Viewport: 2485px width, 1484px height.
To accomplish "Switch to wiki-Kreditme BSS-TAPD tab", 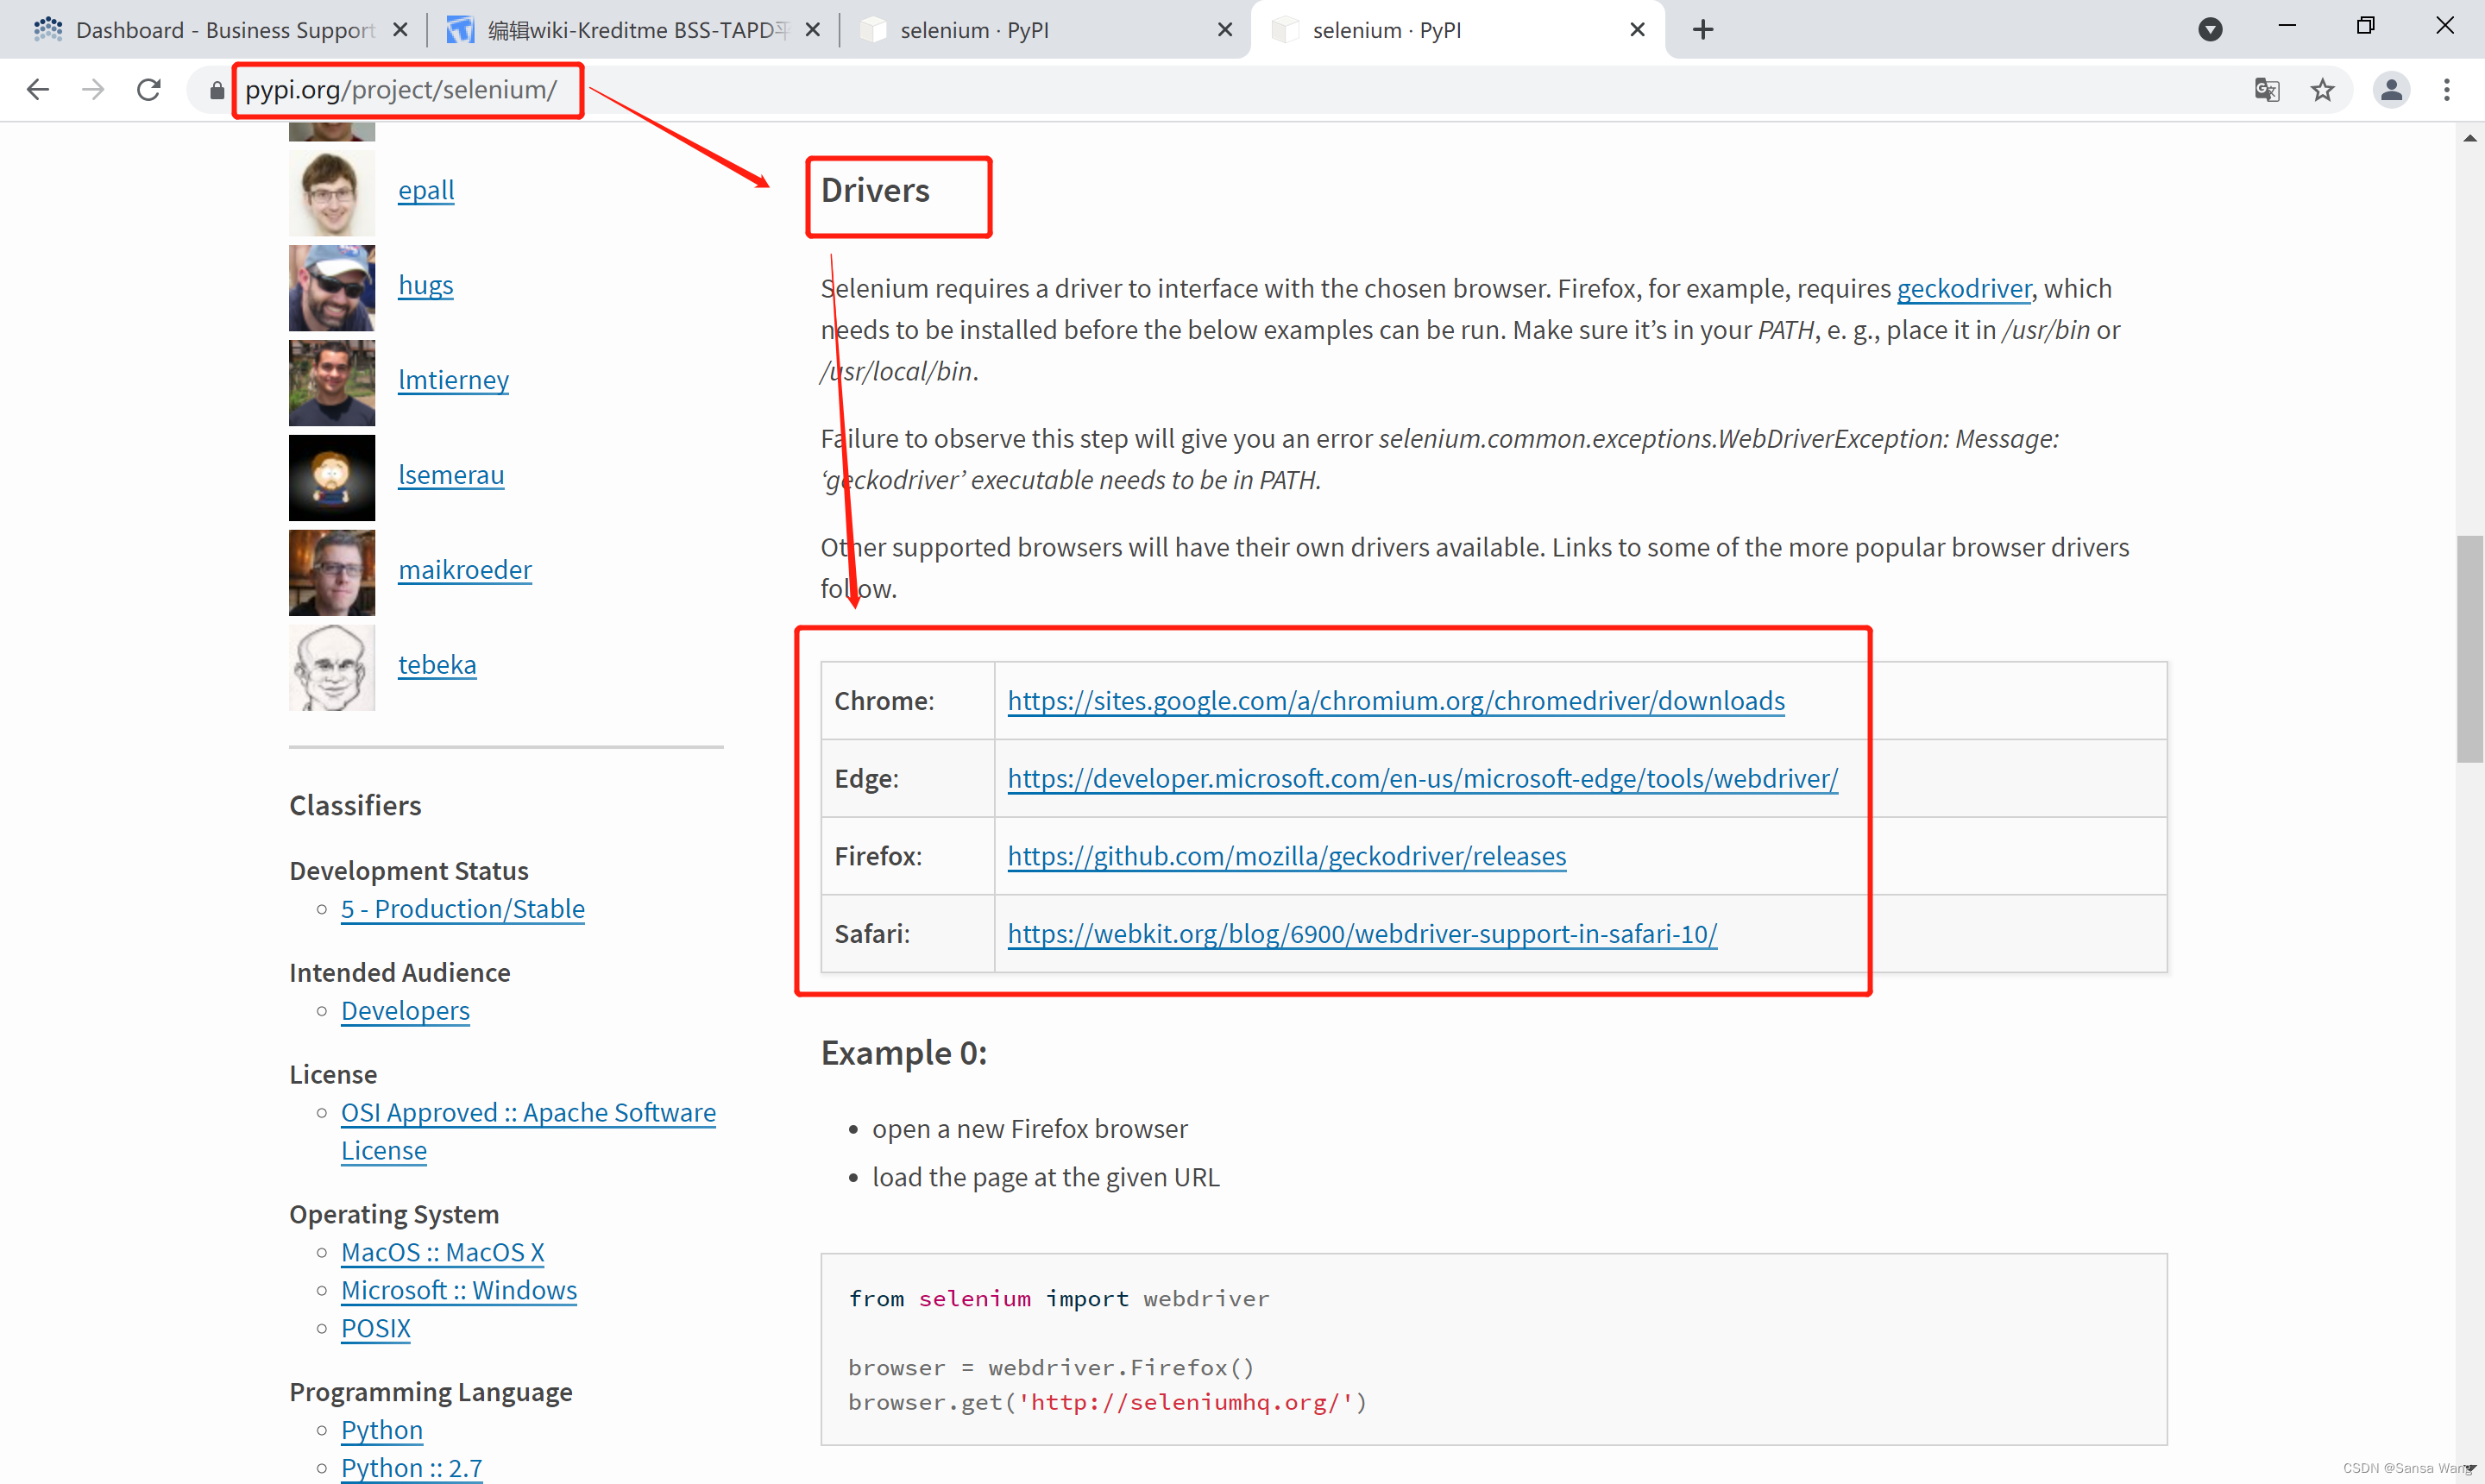I will [632, 30].
